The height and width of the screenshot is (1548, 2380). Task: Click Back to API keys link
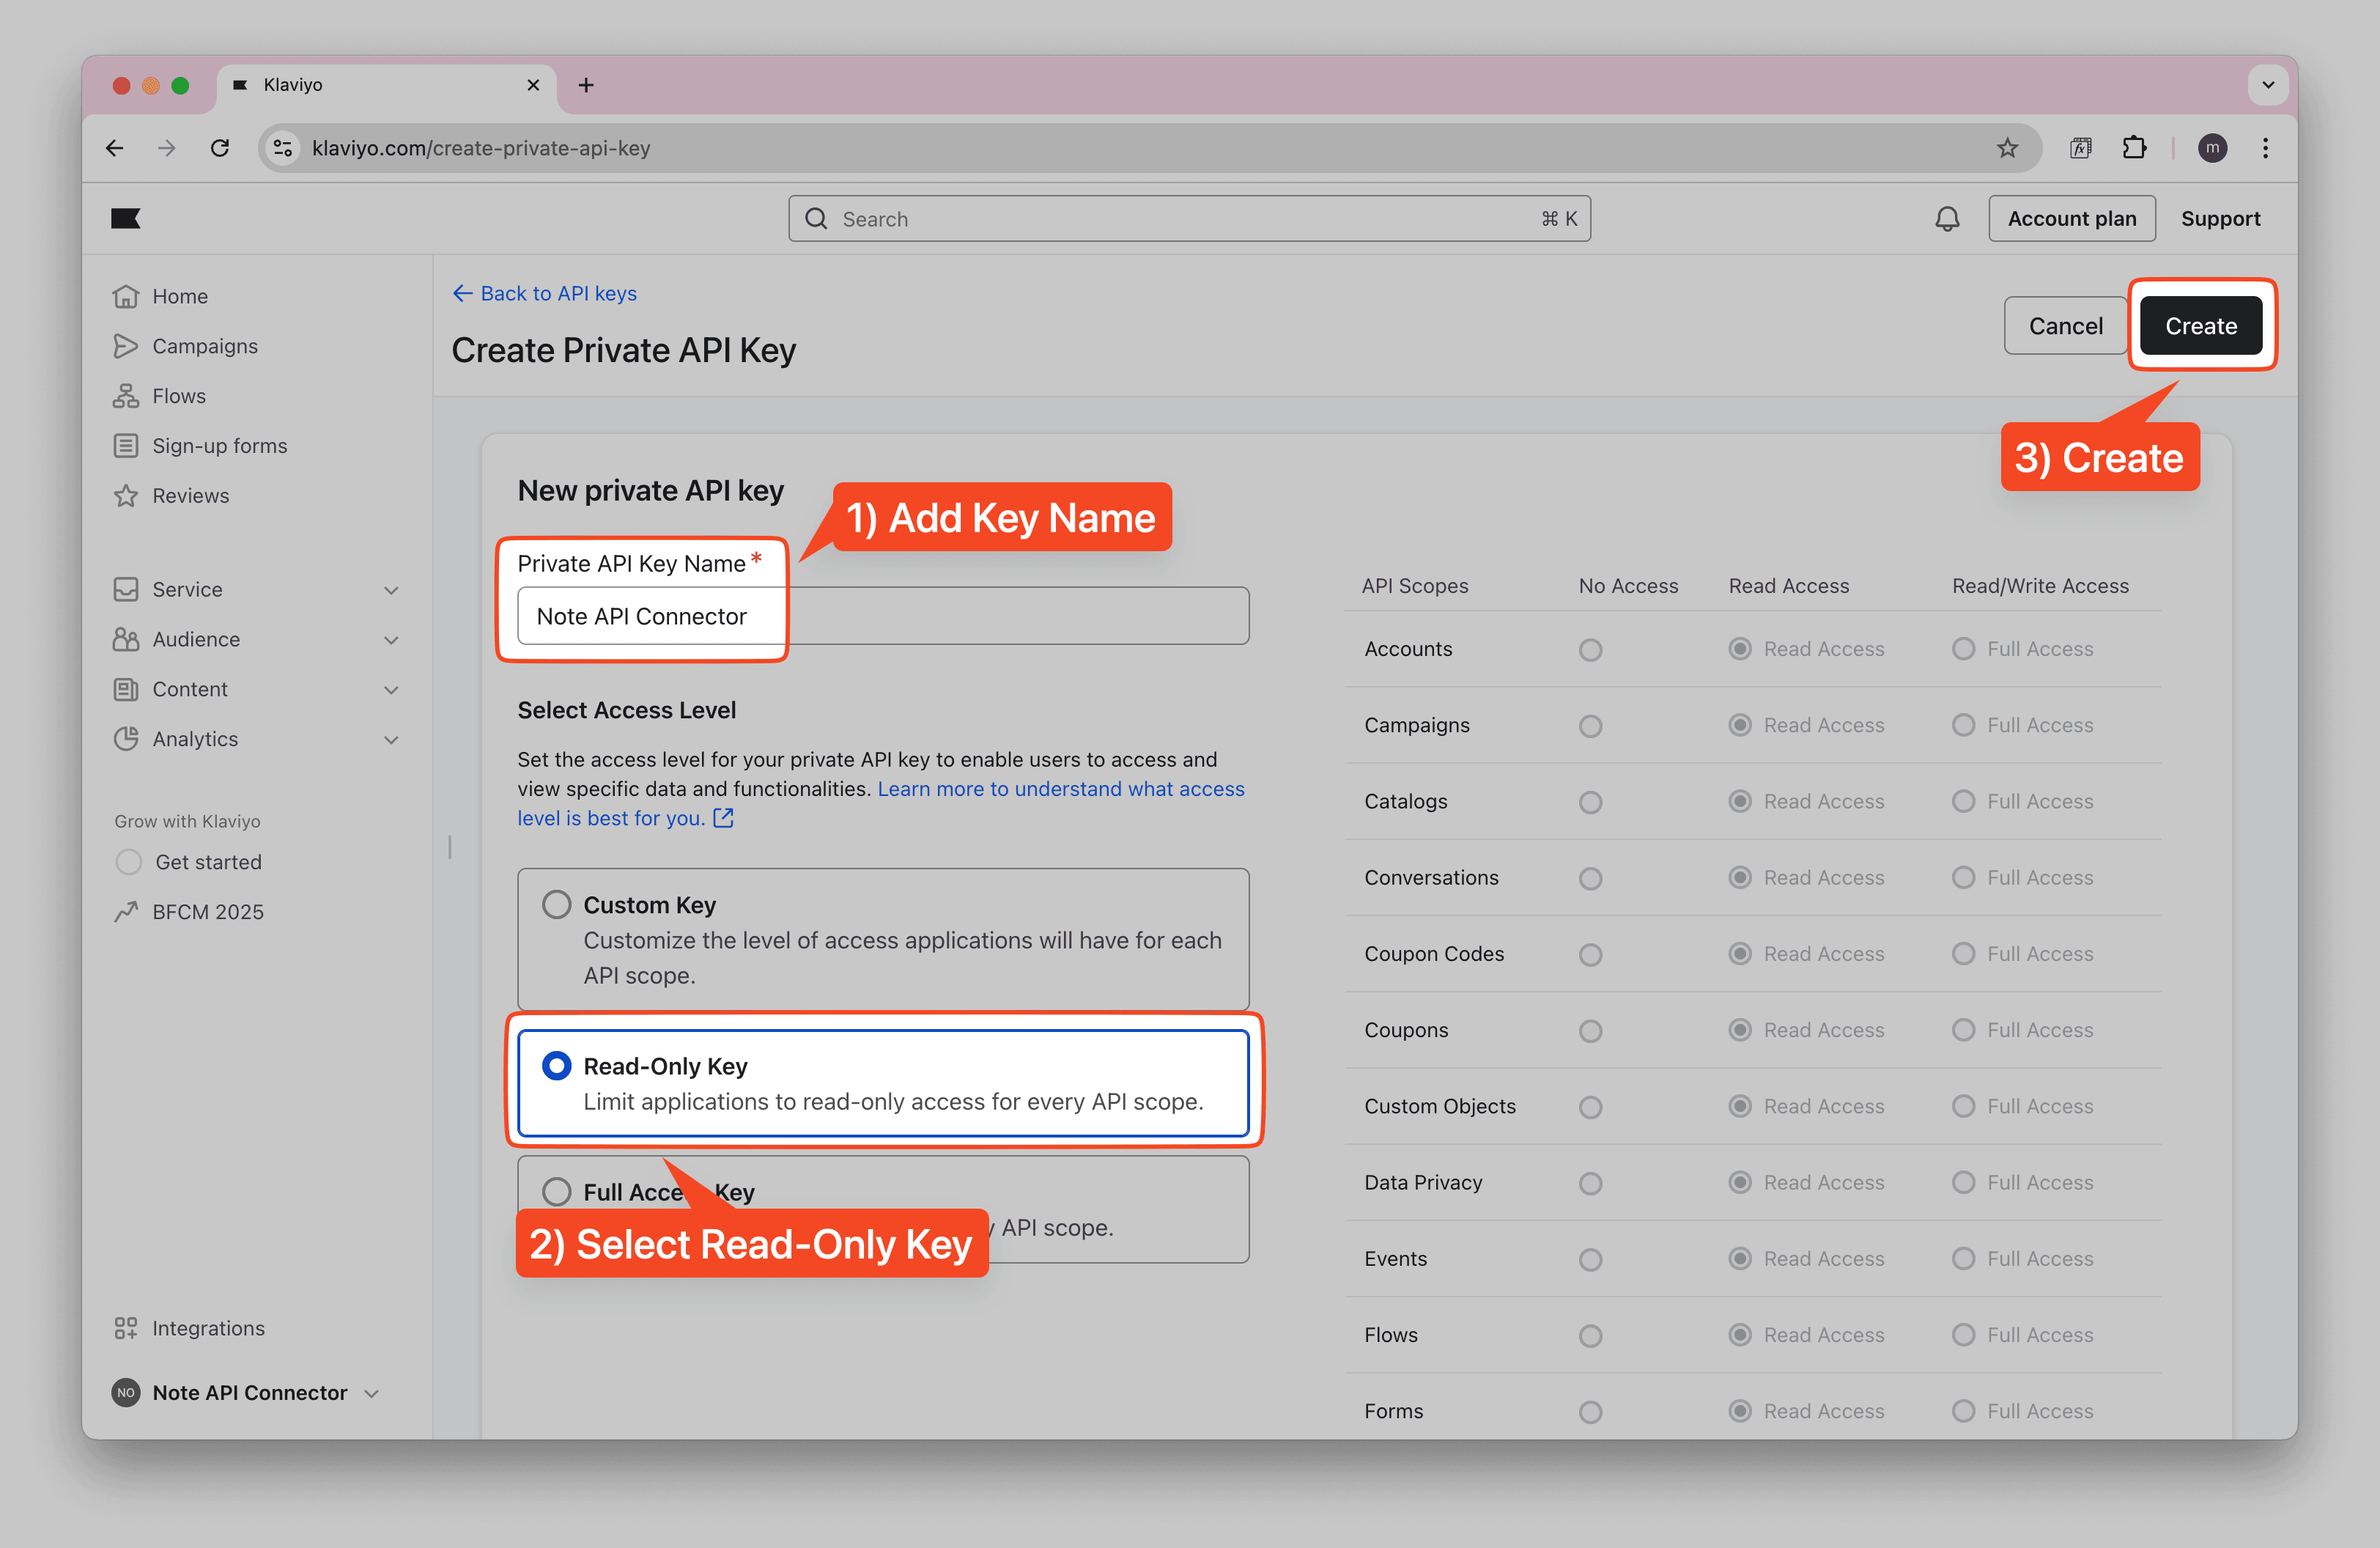click(545, 293)
